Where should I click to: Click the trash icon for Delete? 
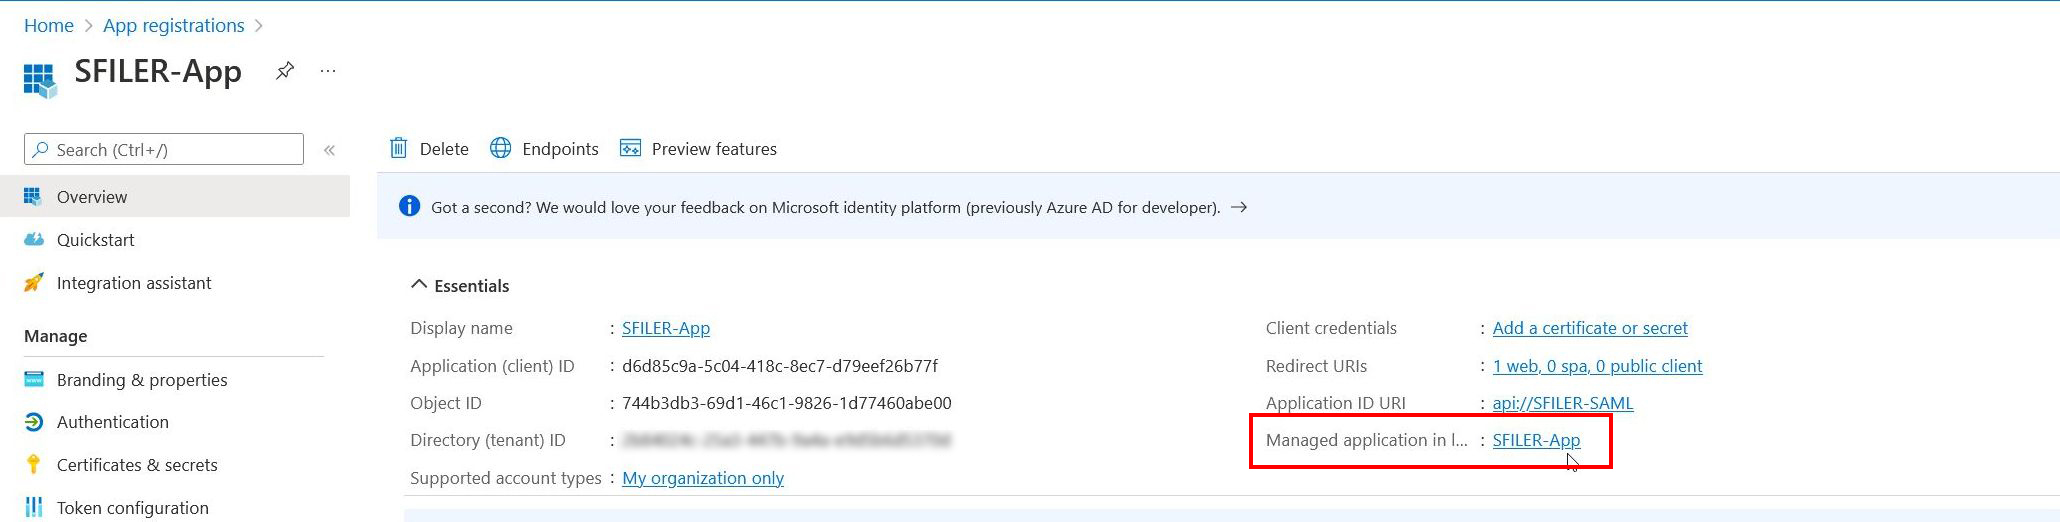coord(398,148)
